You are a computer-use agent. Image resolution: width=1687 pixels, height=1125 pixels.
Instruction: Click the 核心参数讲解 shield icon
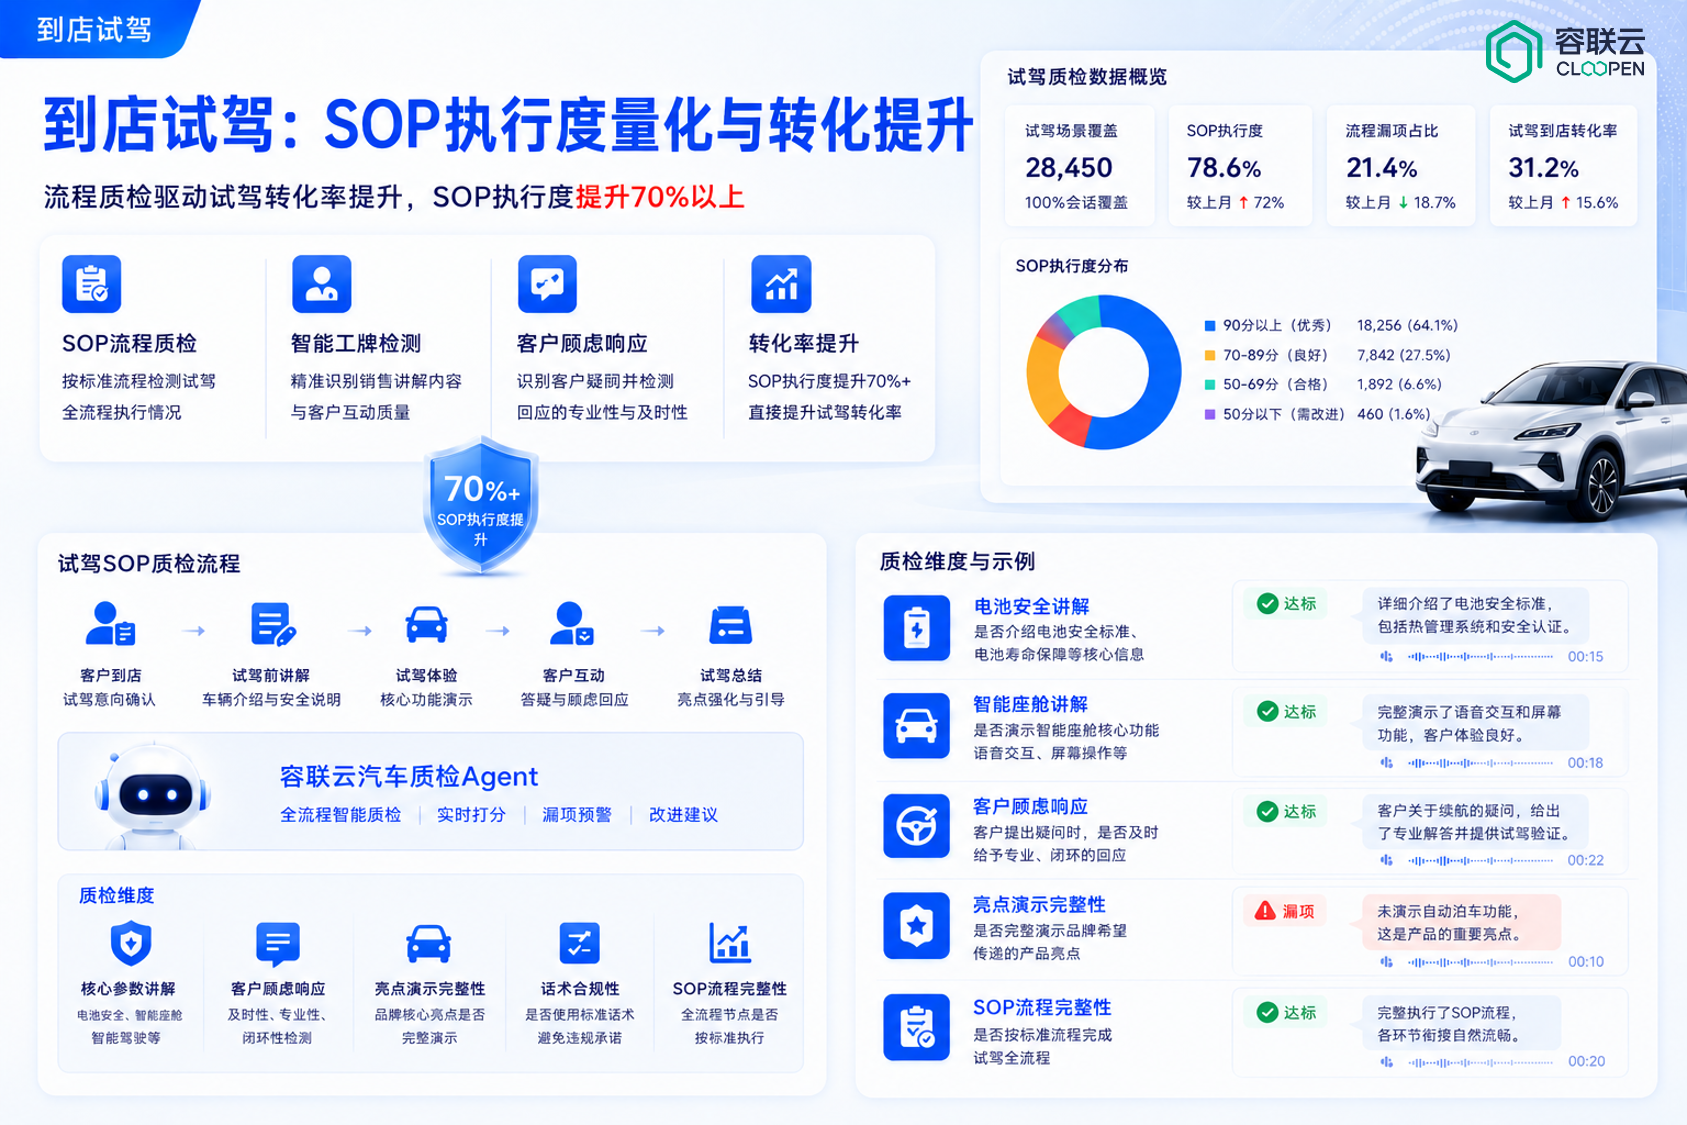coord(130,943)
